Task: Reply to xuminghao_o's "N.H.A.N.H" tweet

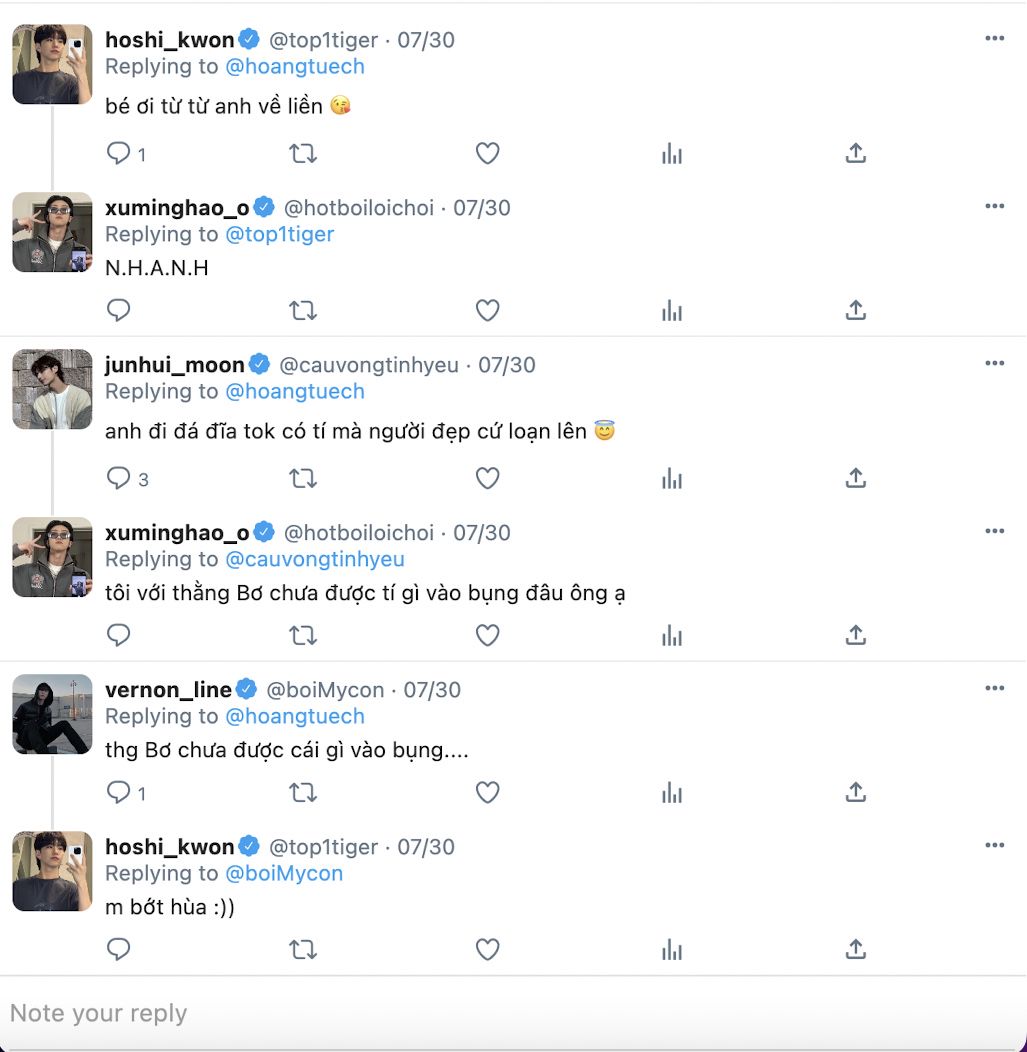Action: pyautogui.click(x=119, y=310)
